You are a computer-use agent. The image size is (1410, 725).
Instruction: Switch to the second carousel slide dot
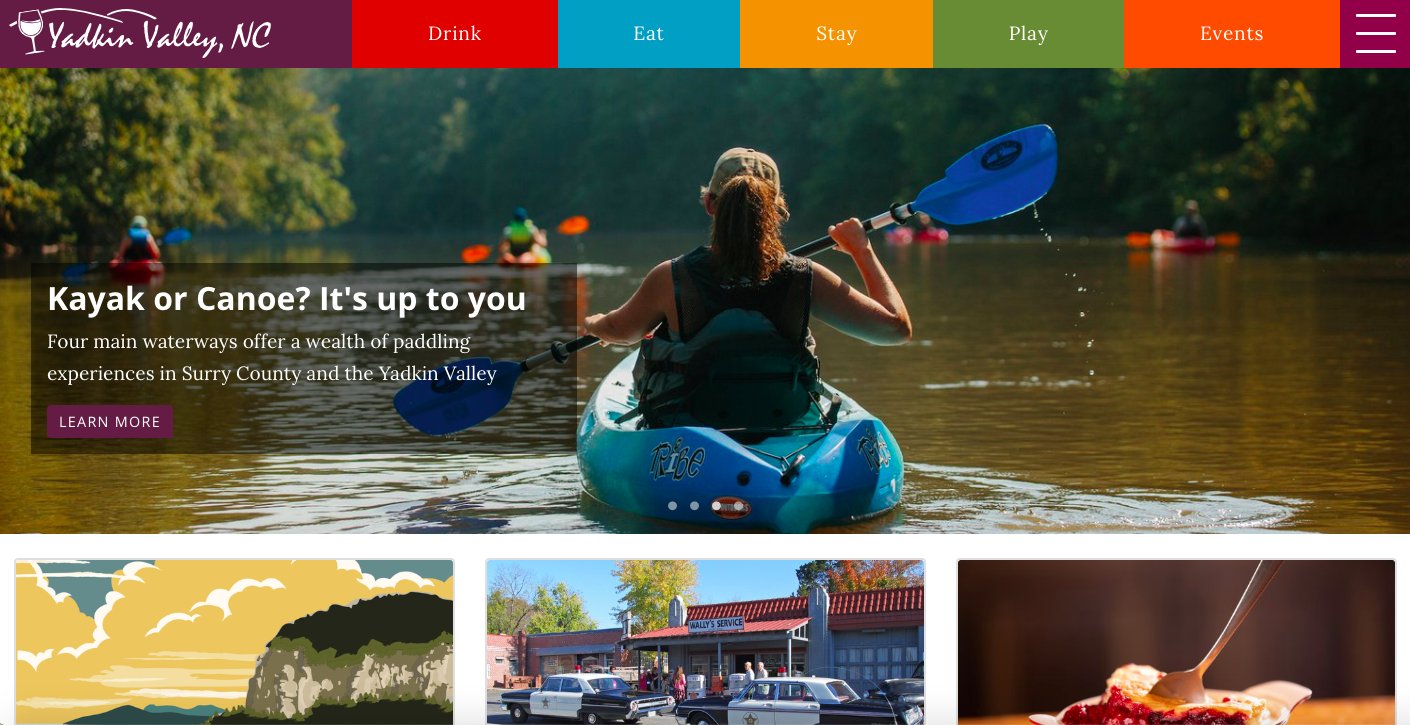tap(694, 506)
